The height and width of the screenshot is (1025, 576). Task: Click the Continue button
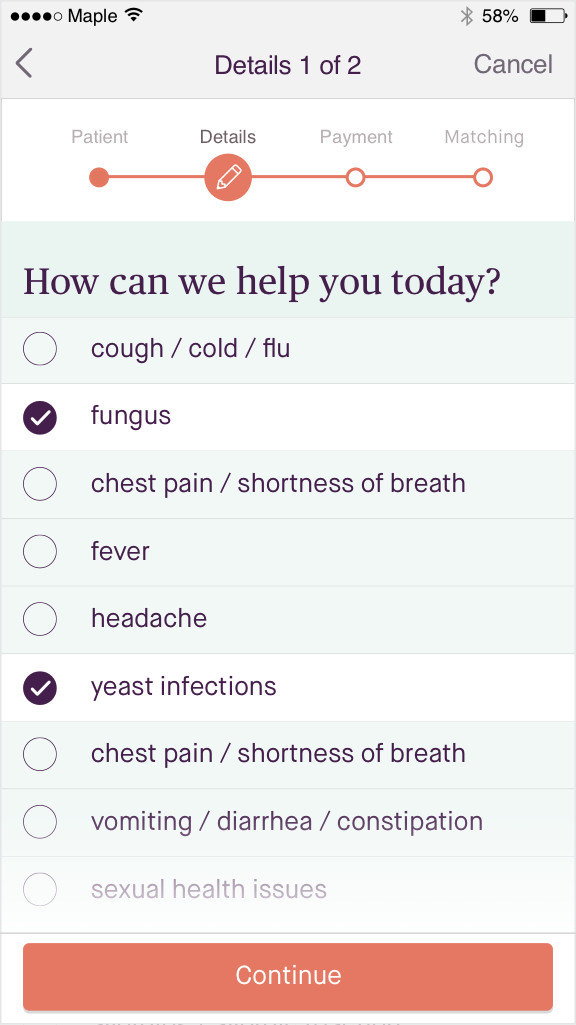288,976
